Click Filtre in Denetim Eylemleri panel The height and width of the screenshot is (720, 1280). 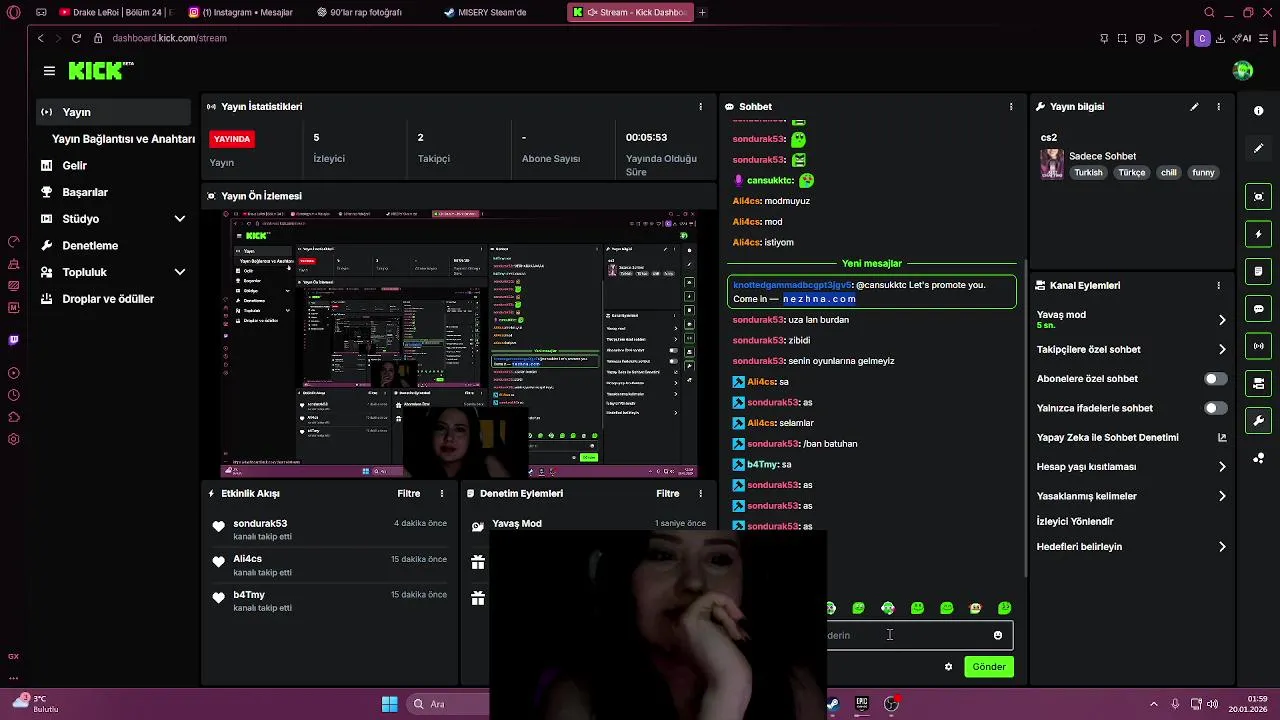click(667, 493)
